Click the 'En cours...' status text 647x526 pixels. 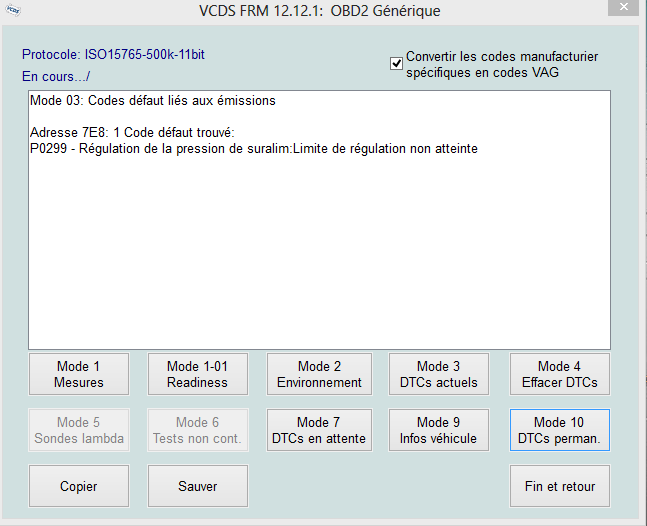56,76
